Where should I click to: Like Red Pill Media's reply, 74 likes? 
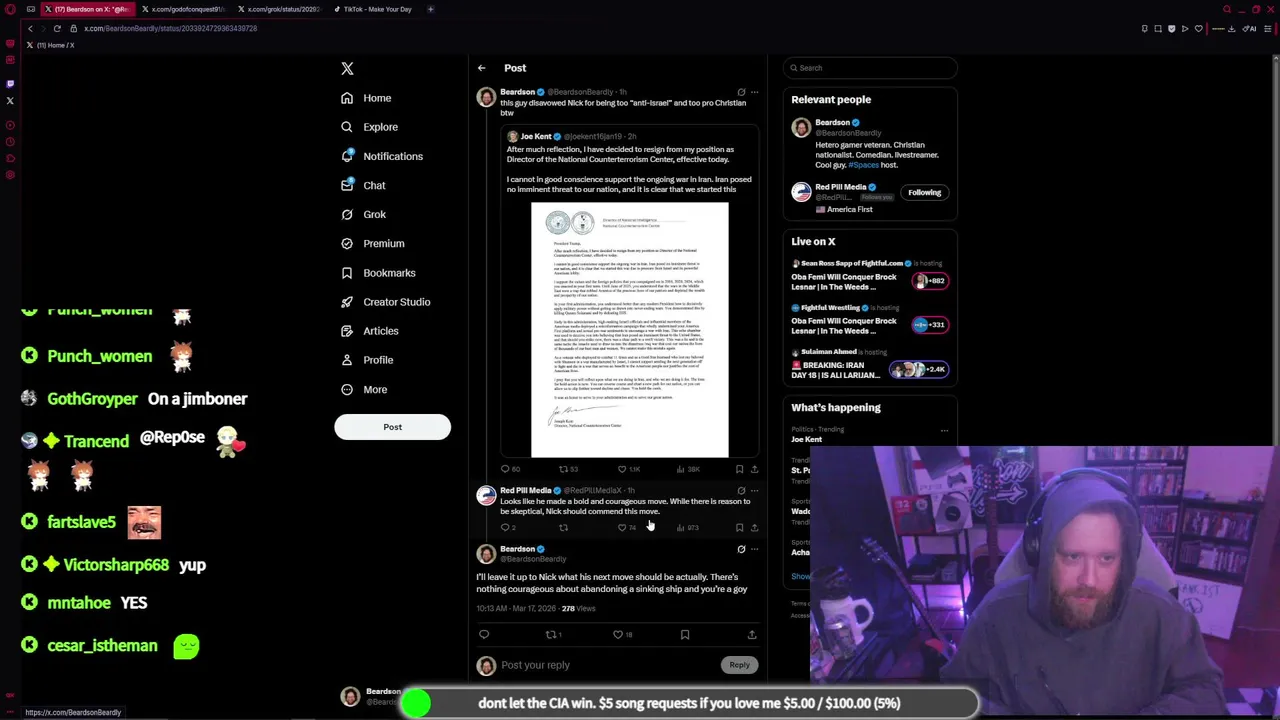tap(626, 527)
